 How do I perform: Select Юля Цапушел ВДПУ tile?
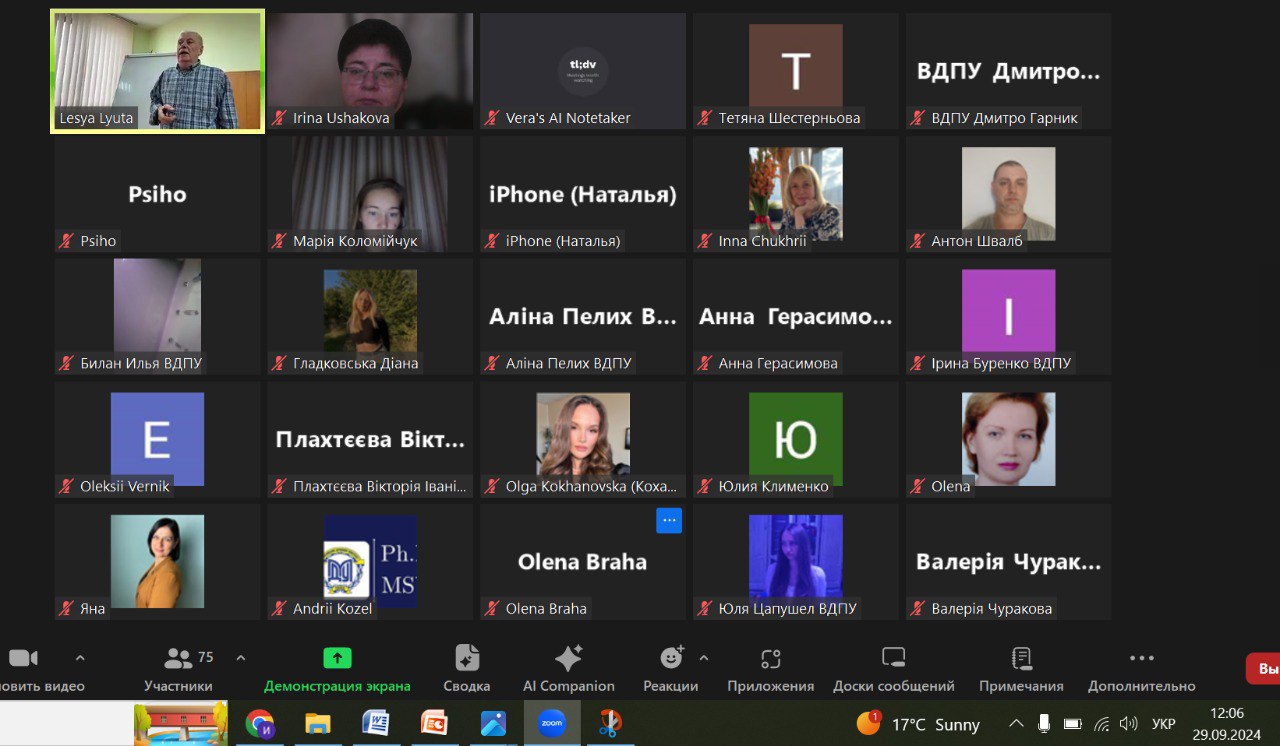[x=796, y=562]
